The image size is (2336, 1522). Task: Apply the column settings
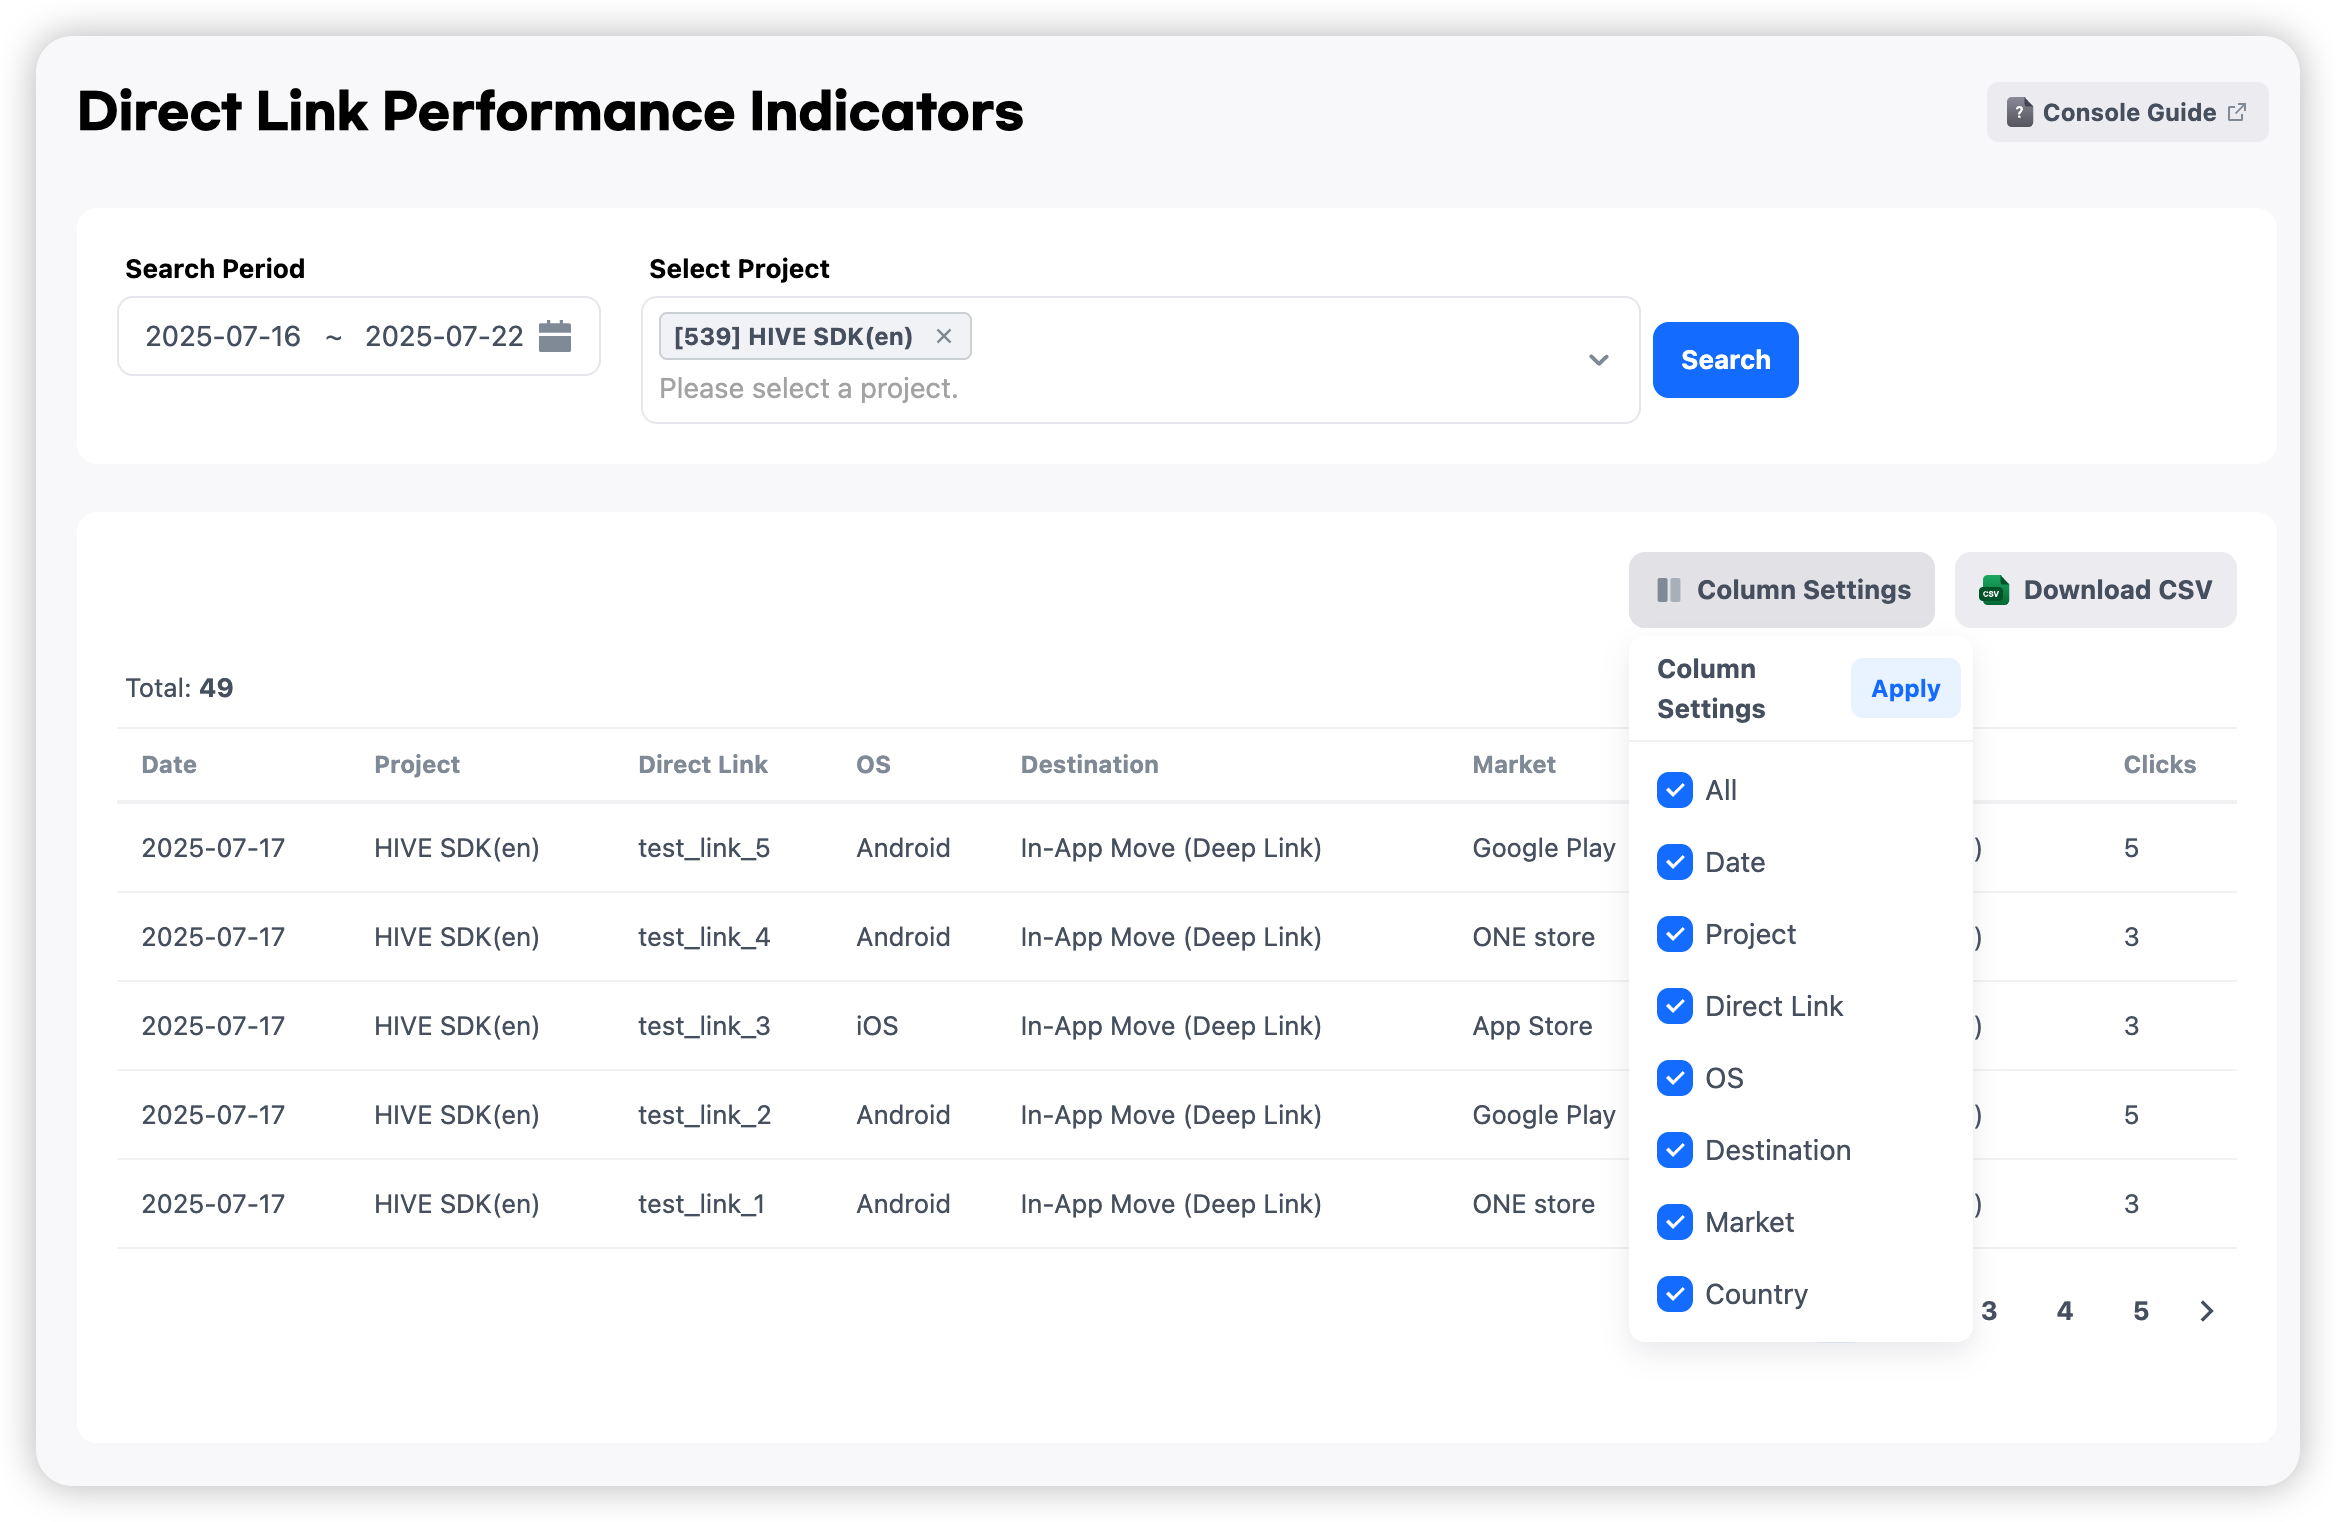point(1905,688)
